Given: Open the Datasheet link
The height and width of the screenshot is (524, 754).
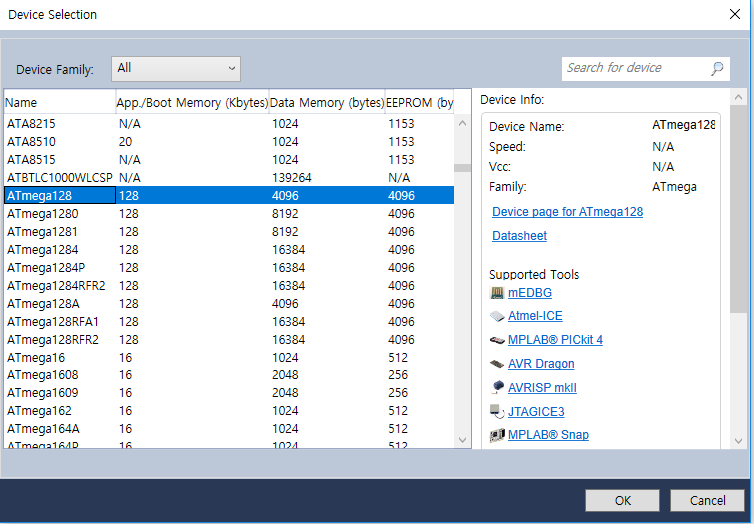Looking at the screenshot, I should [x=519, y=236].
